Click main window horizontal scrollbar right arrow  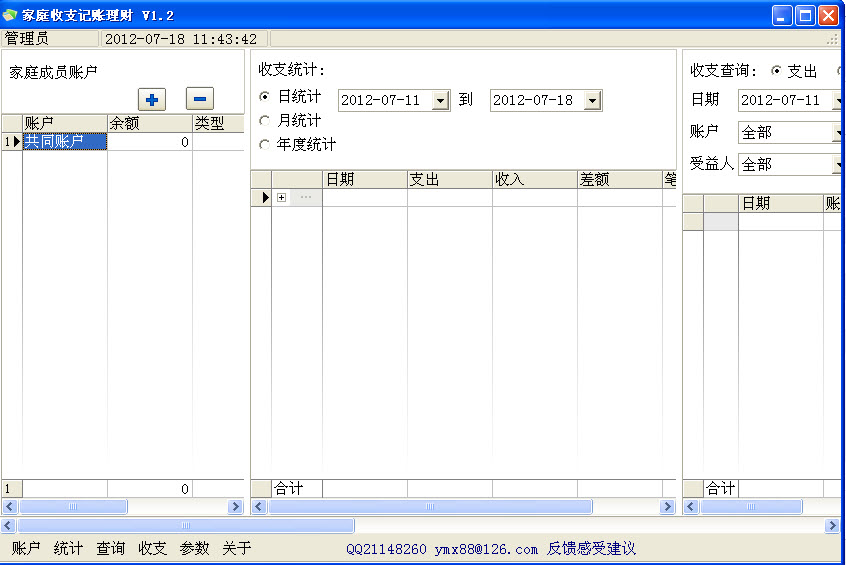click(x=832, y=525)
